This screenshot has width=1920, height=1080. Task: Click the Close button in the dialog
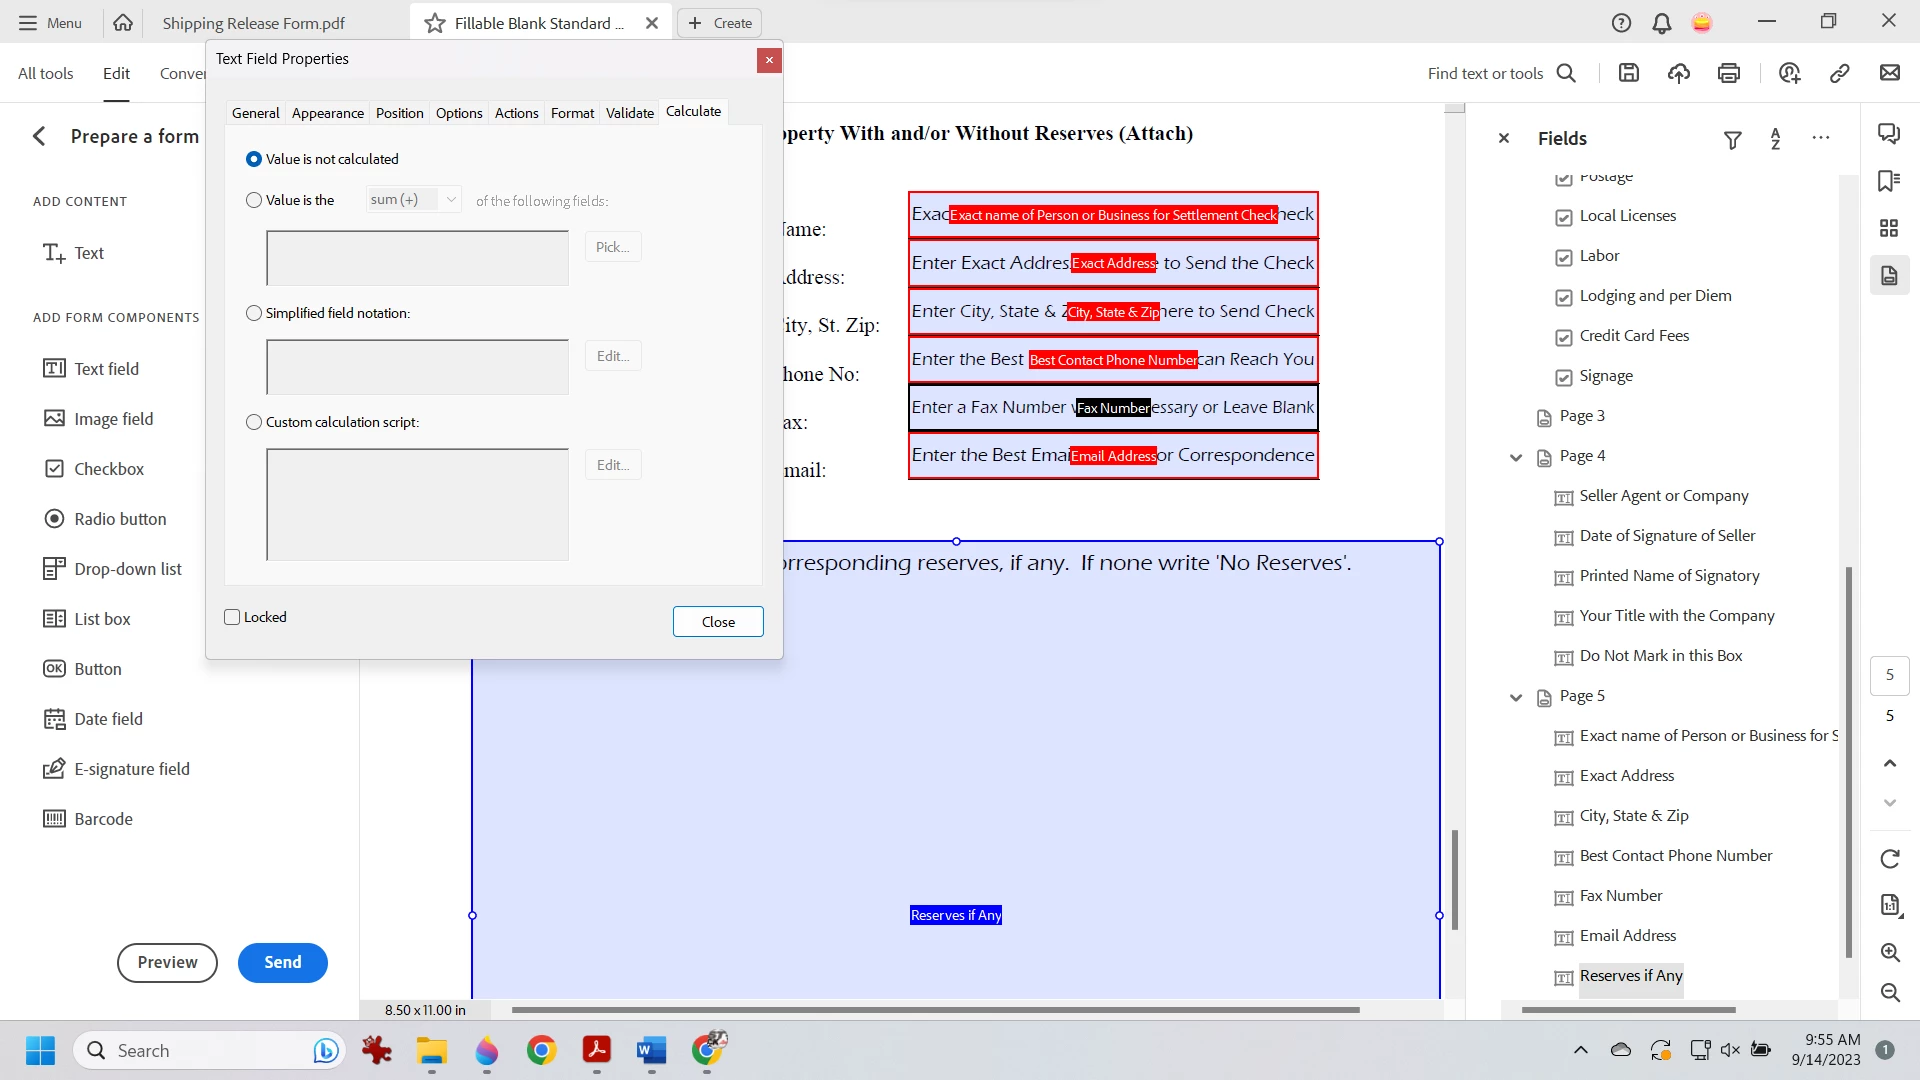[717, 621]
